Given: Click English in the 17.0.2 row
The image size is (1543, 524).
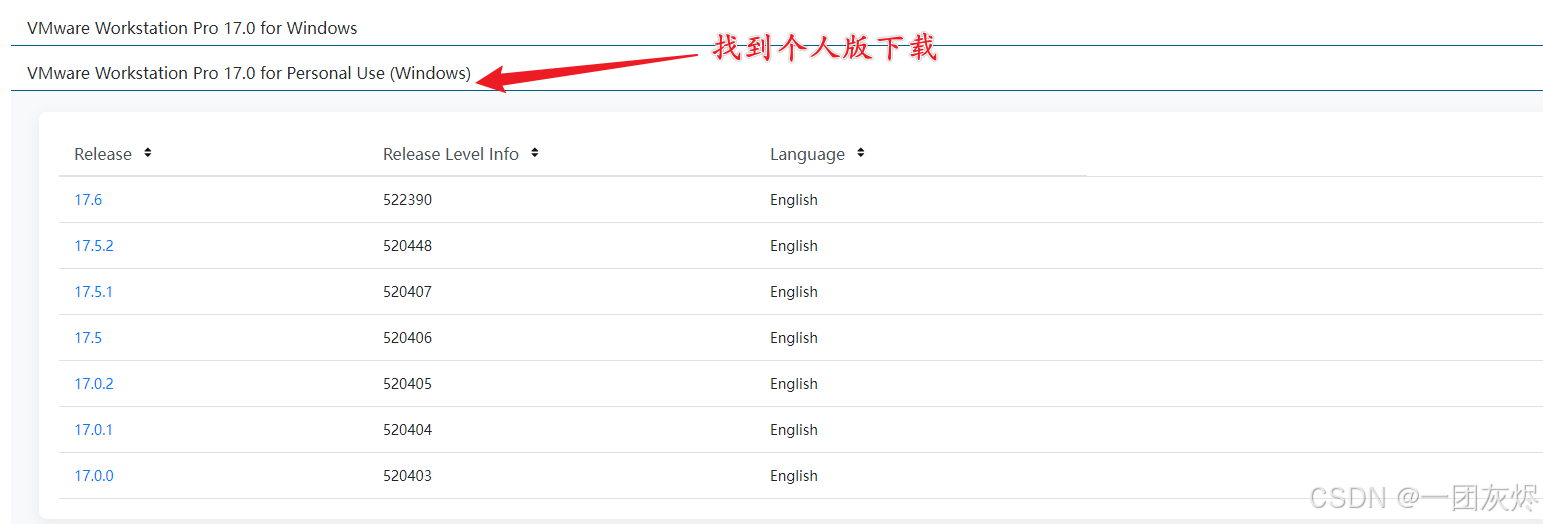Looking at the screenshot, I should [794, 384].
